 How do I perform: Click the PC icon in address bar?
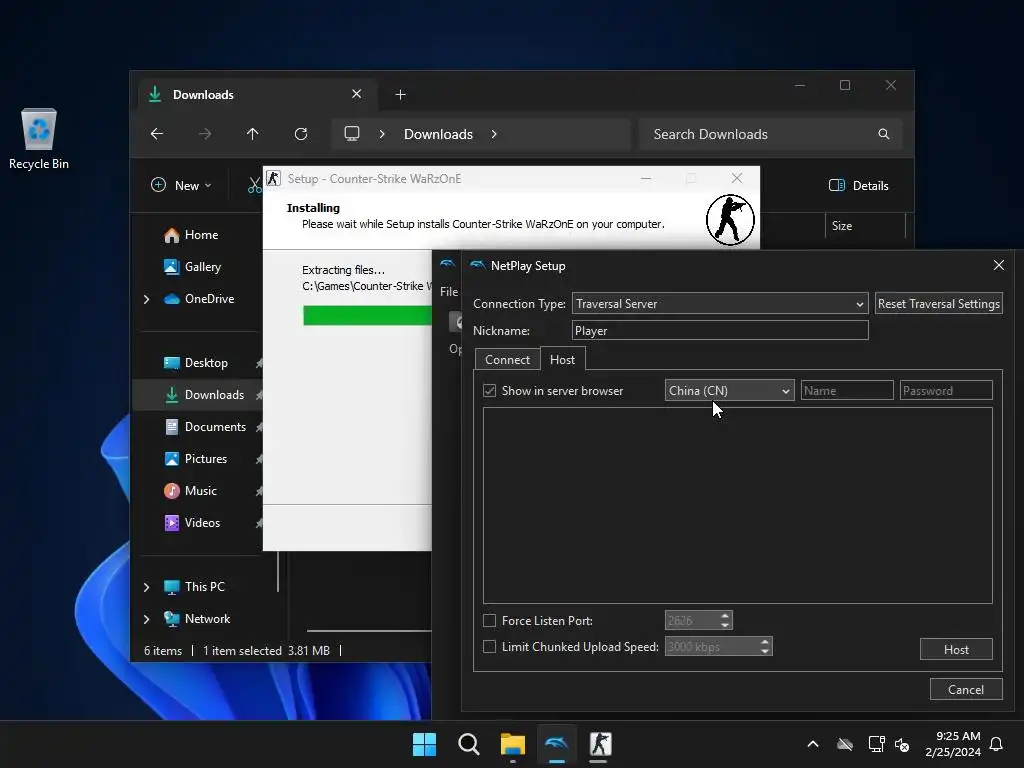(x=352, y=134)
